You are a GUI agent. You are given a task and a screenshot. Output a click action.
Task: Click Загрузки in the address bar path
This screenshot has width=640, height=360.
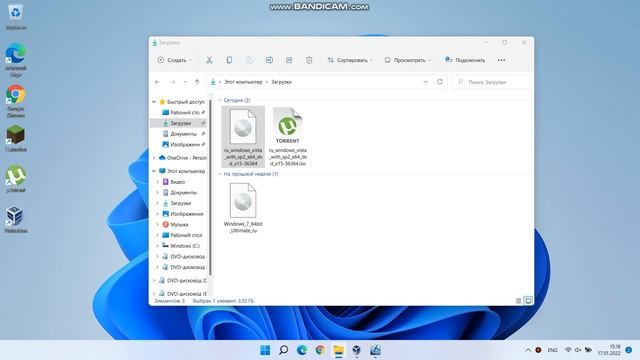point(281,82)
